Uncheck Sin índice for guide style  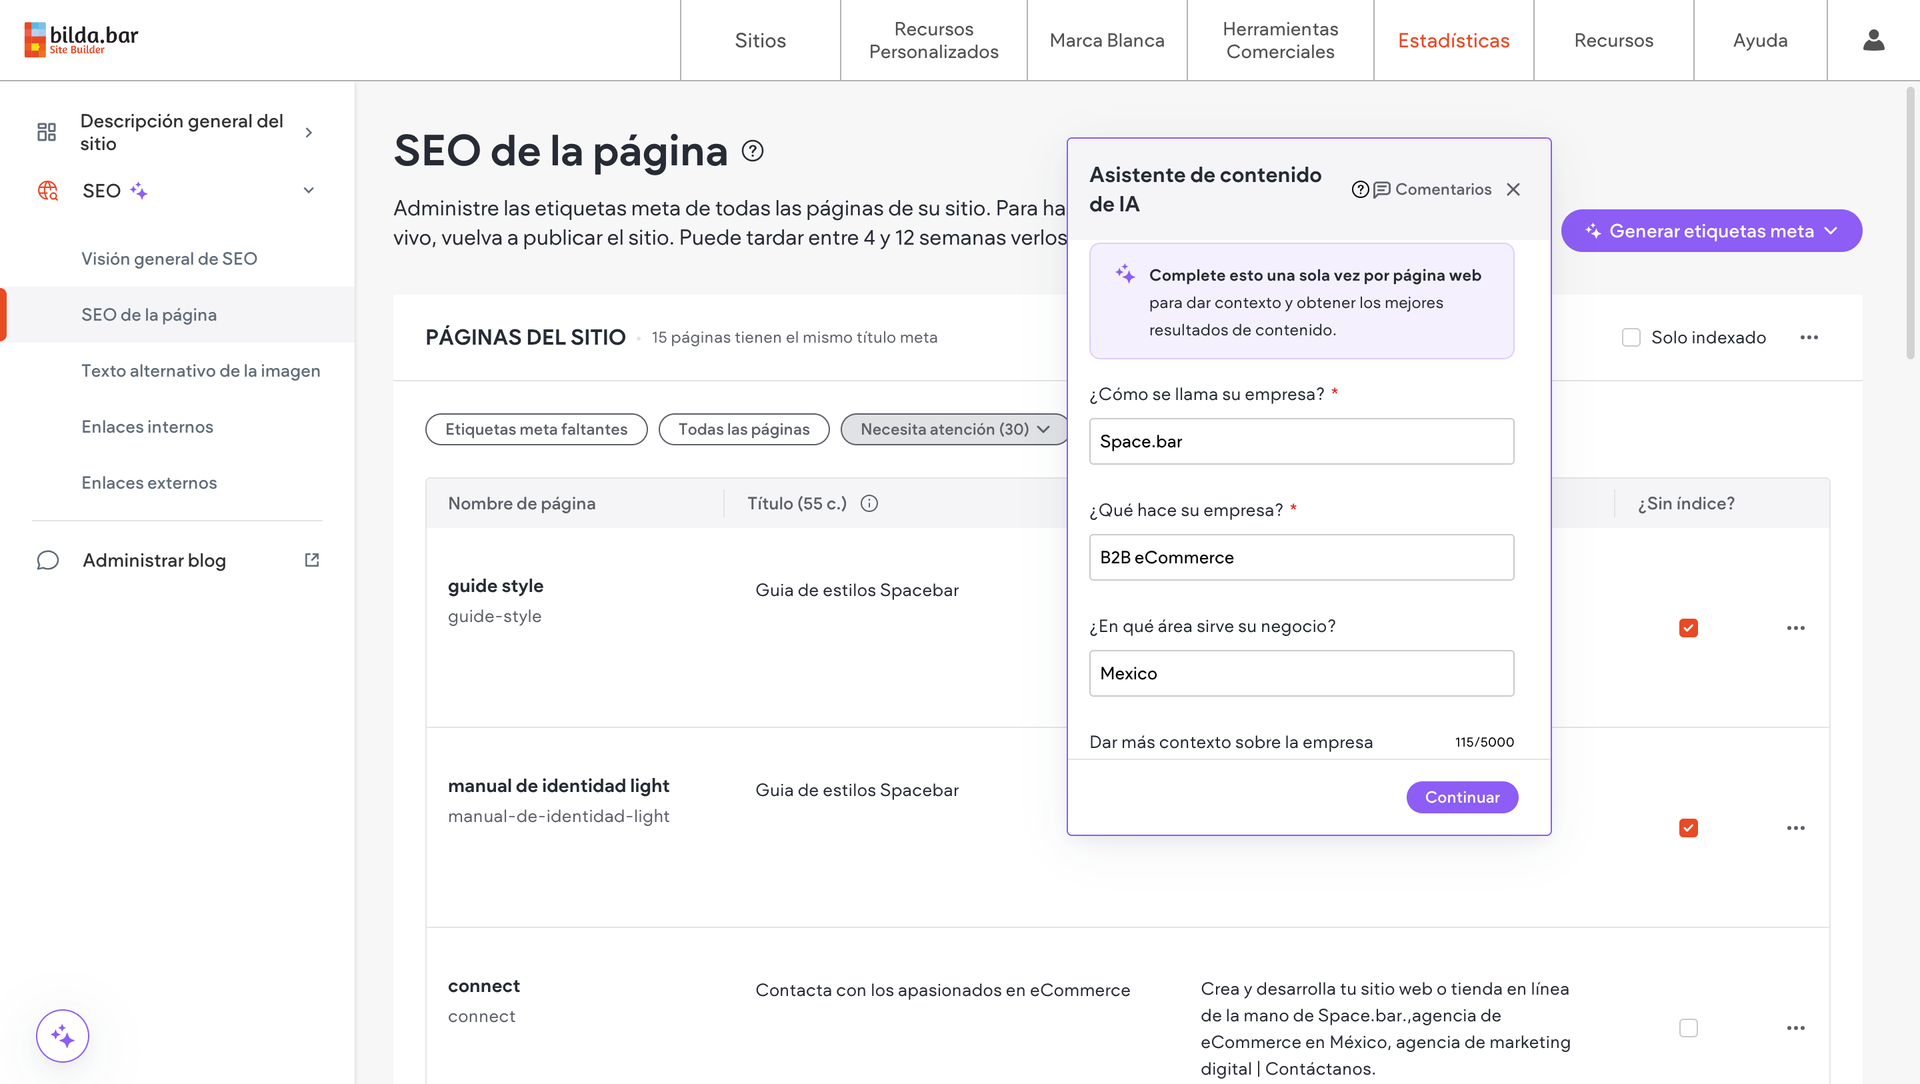[1688, 628]
